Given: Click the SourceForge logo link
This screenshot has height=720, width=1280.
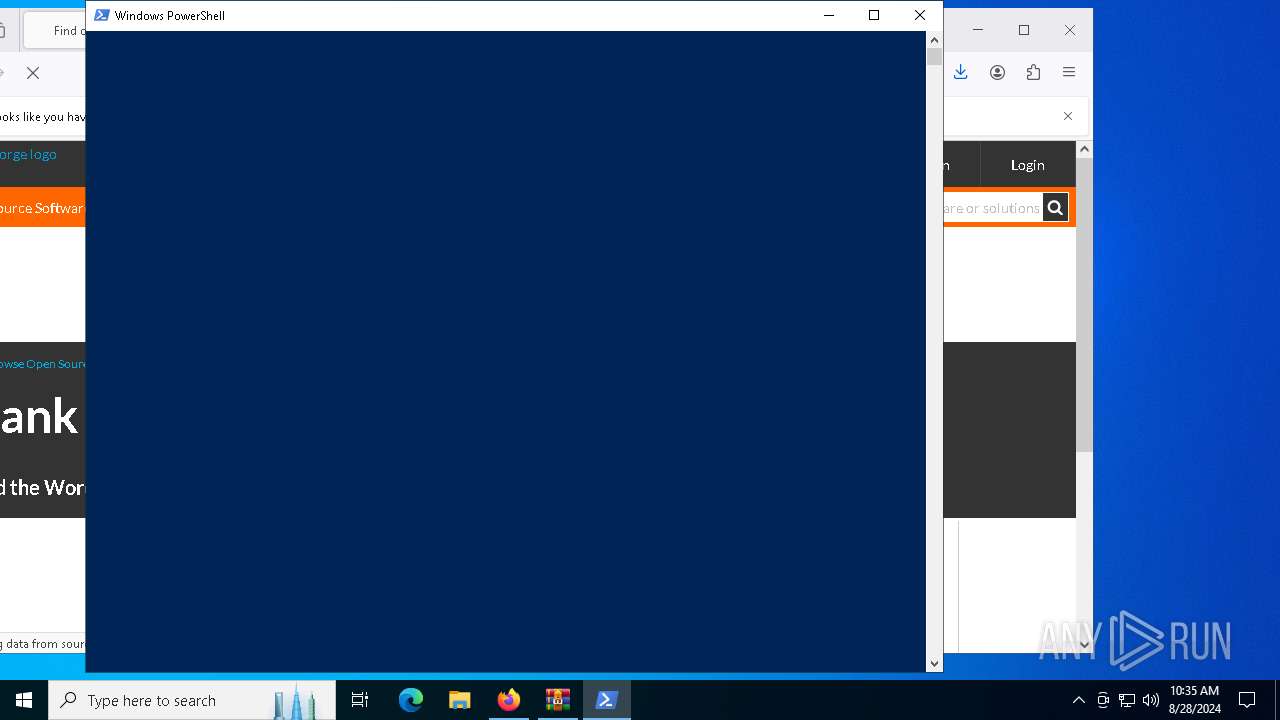Looking at the screenshot, I should coord(28,154).
